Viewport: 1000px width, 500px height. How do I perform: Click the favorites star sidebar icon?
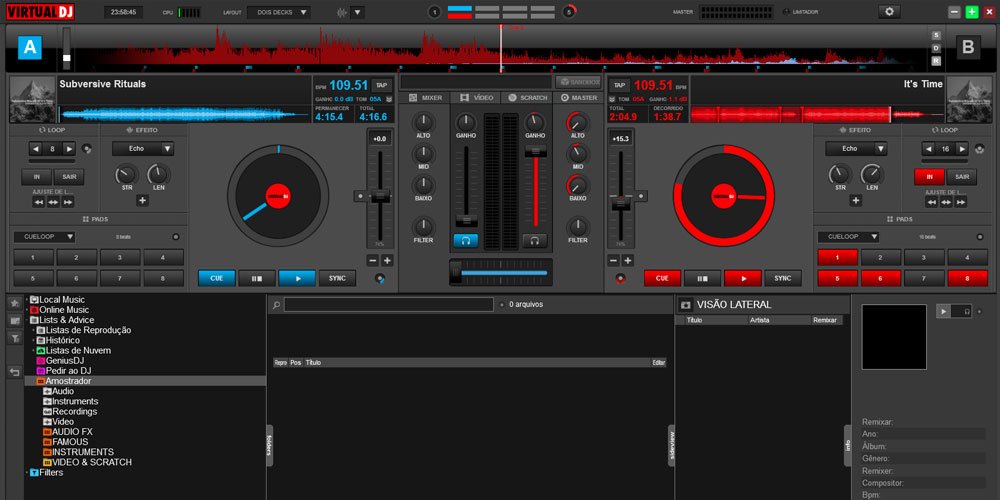[x=14, y=302]
